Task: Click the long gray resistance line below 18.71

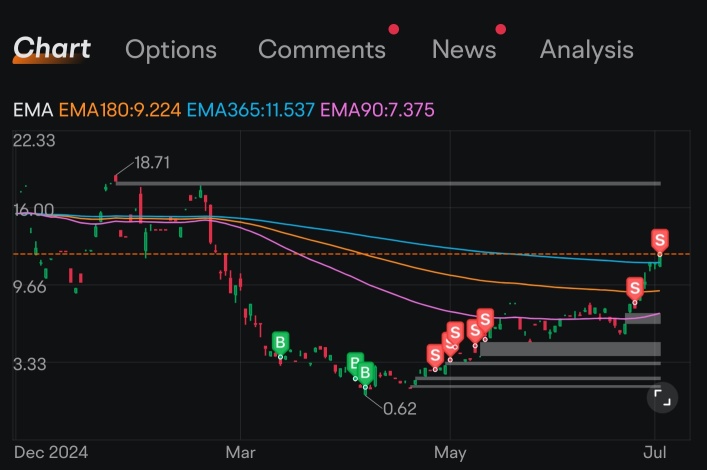Action: pos(388,184)
